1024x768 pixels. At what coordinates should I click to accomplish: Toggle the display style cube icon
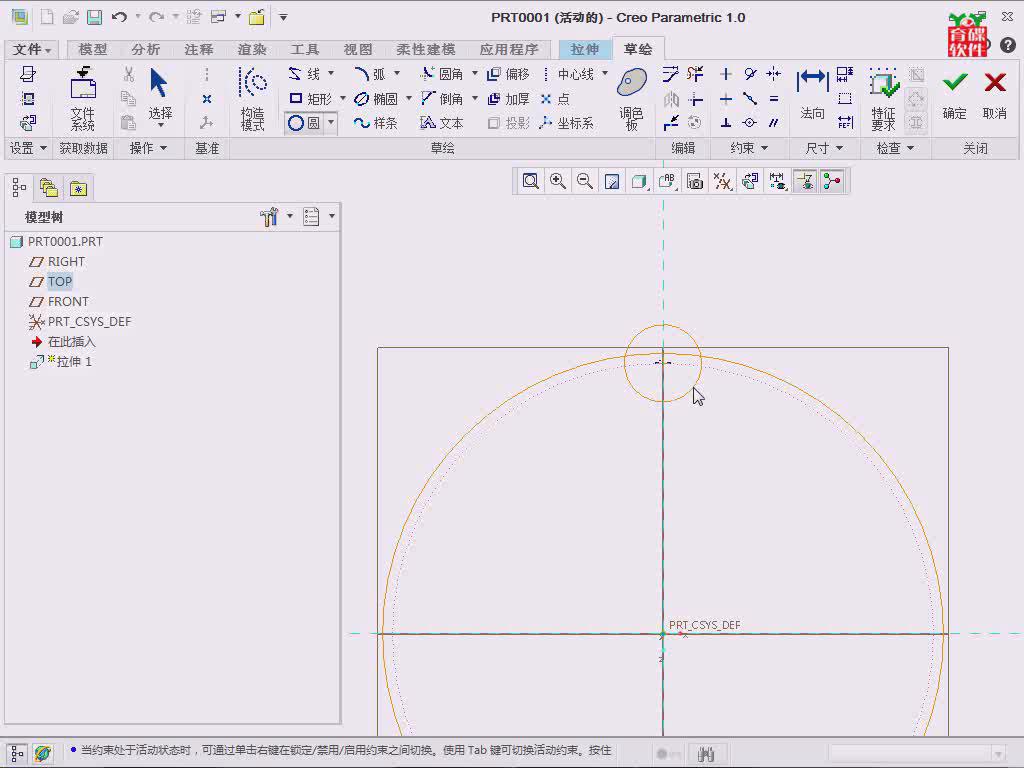point(639,181)
